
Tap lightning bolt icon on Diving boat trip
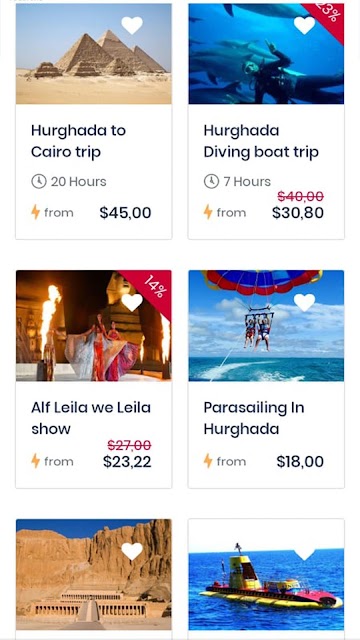[208, 212]
